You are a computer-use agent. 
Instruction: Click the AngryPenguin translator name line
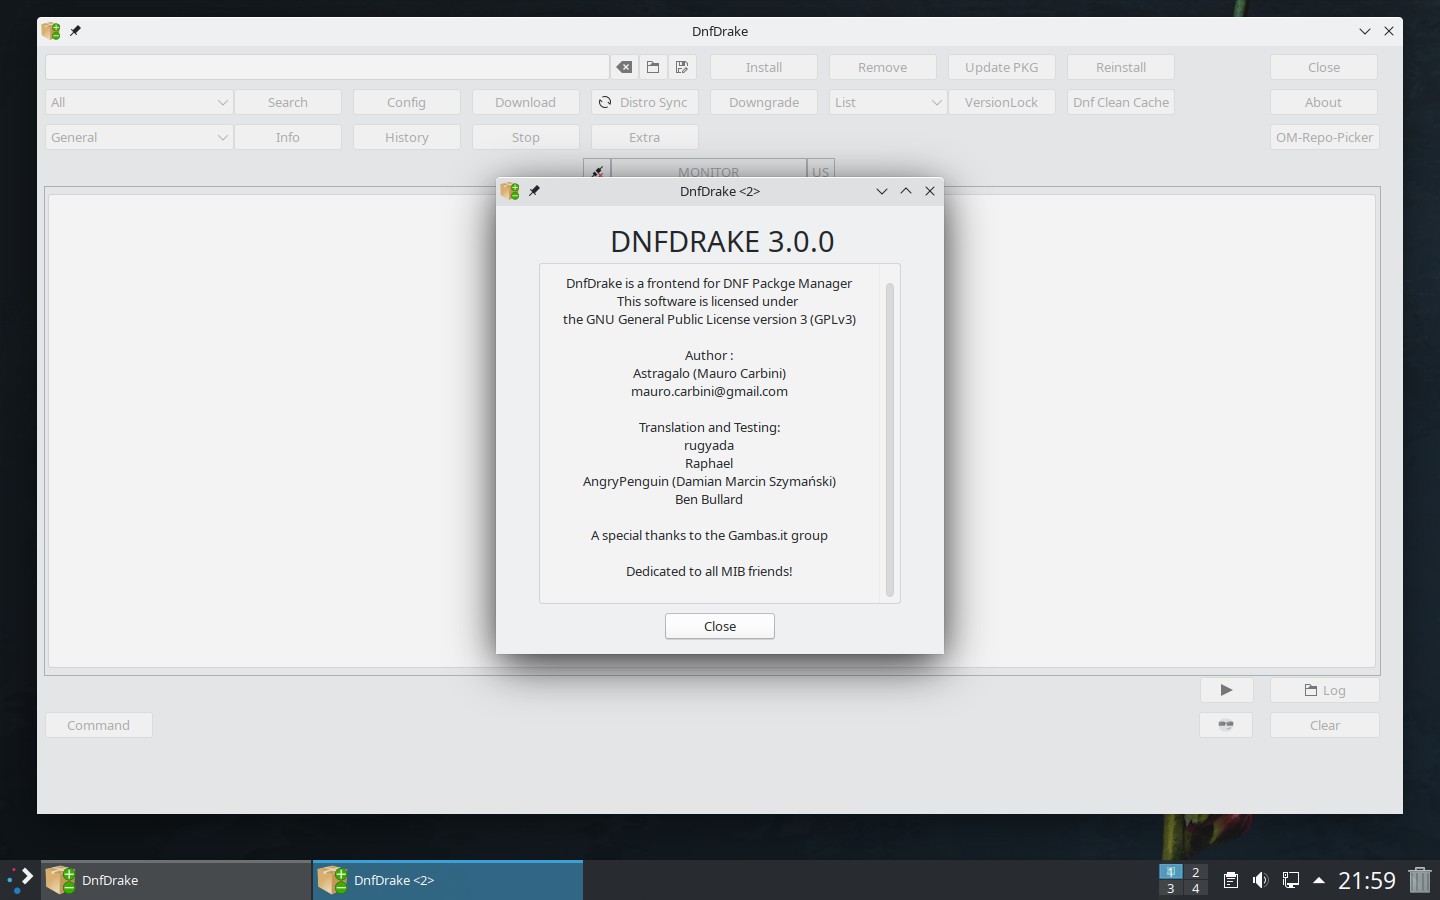[709, 481]
